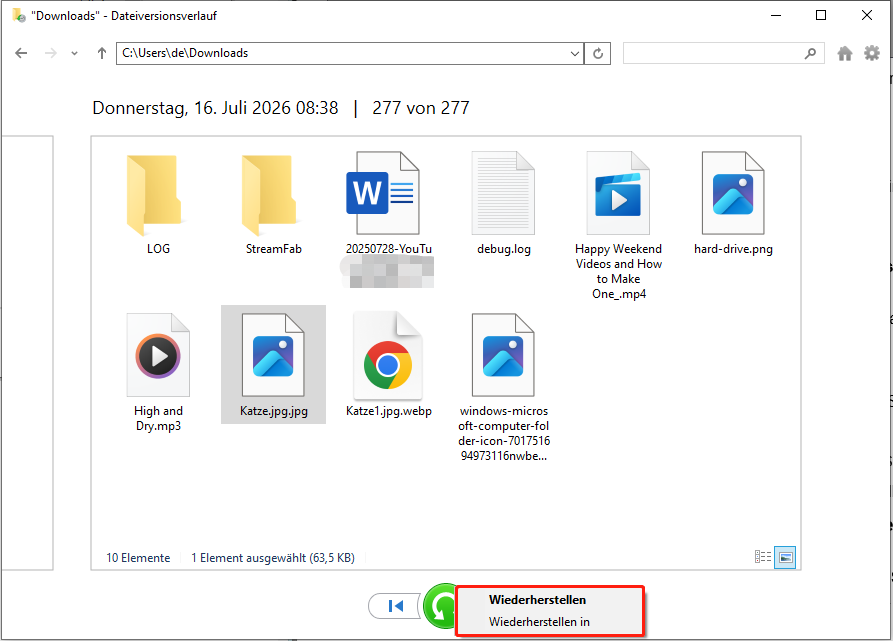Open the home icon in toolbar
The width and height of the screenshot is (893, 641).
click(x=845, y=54)
